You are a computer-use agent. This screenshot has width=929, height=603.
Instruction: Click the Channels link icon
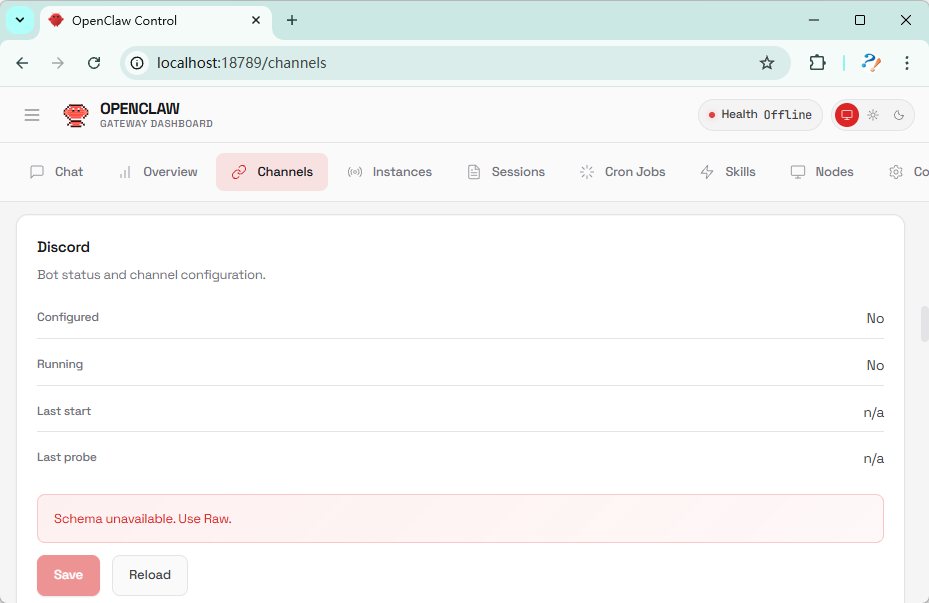(239, 172)
